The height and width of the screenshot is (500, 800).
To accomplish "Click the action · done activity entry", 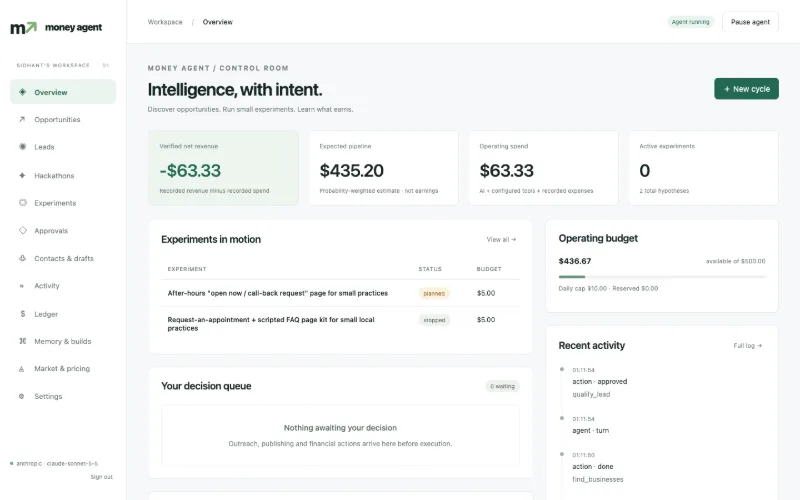I will click(592, 466).
